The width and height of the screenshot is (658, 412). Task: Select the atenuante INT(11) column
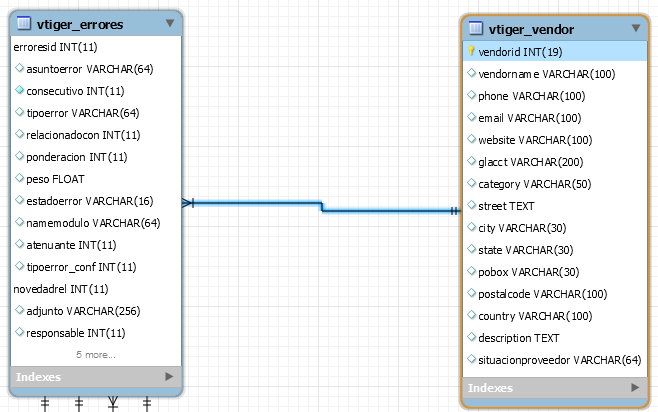pos(96,245)
